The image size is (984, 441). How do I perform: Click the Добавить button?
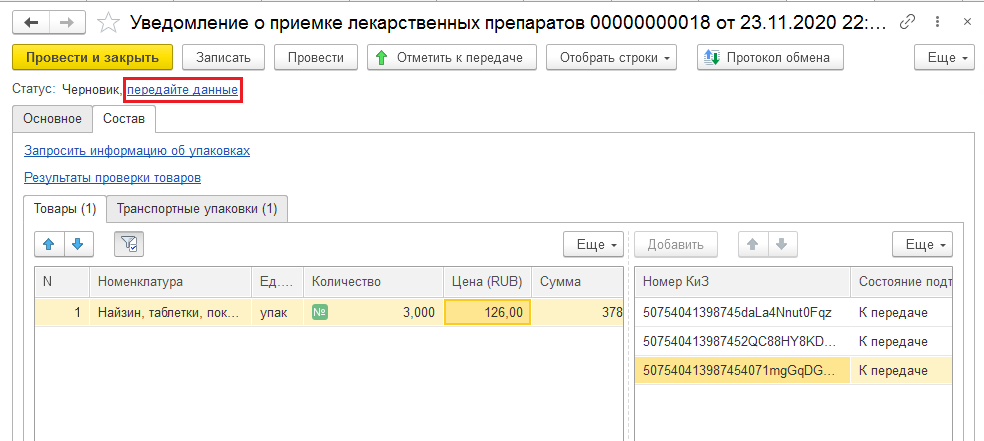675,245
